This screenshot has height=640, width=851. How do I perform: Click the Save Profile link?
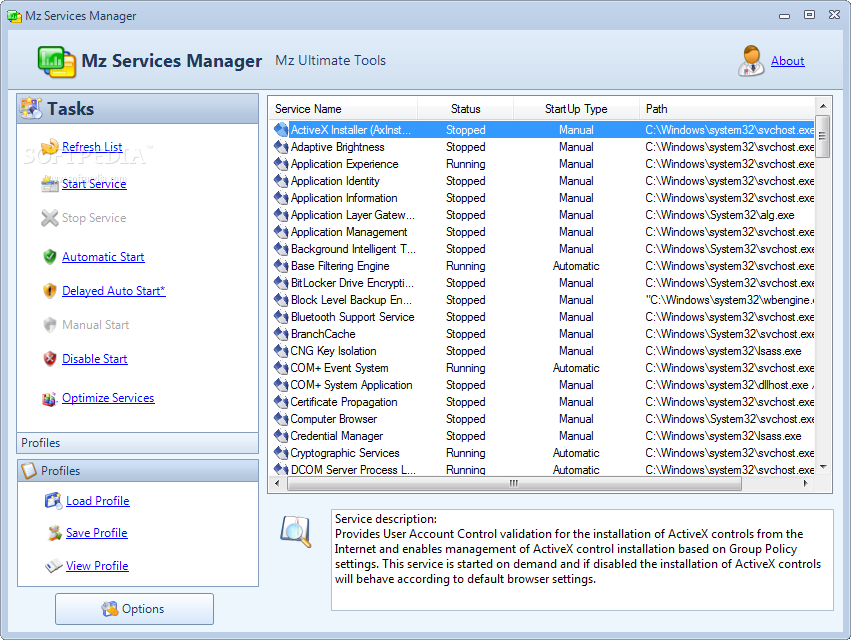click(x=97, y=533)
